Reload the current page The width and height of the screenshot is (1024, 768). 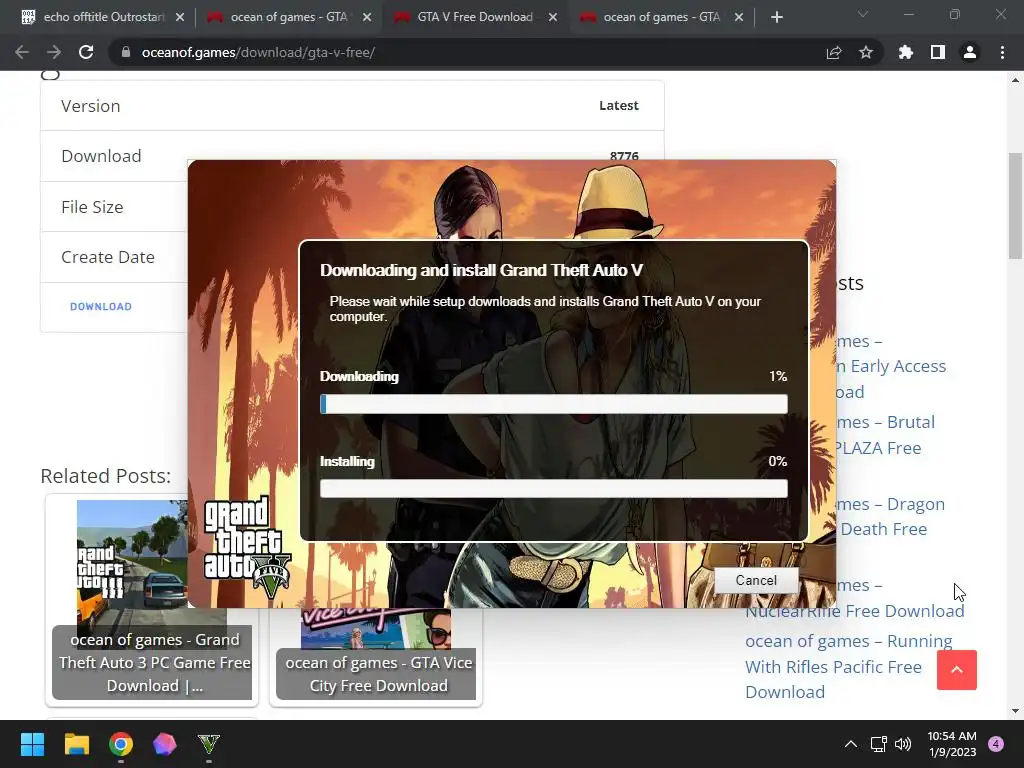(x=86, y=52)
